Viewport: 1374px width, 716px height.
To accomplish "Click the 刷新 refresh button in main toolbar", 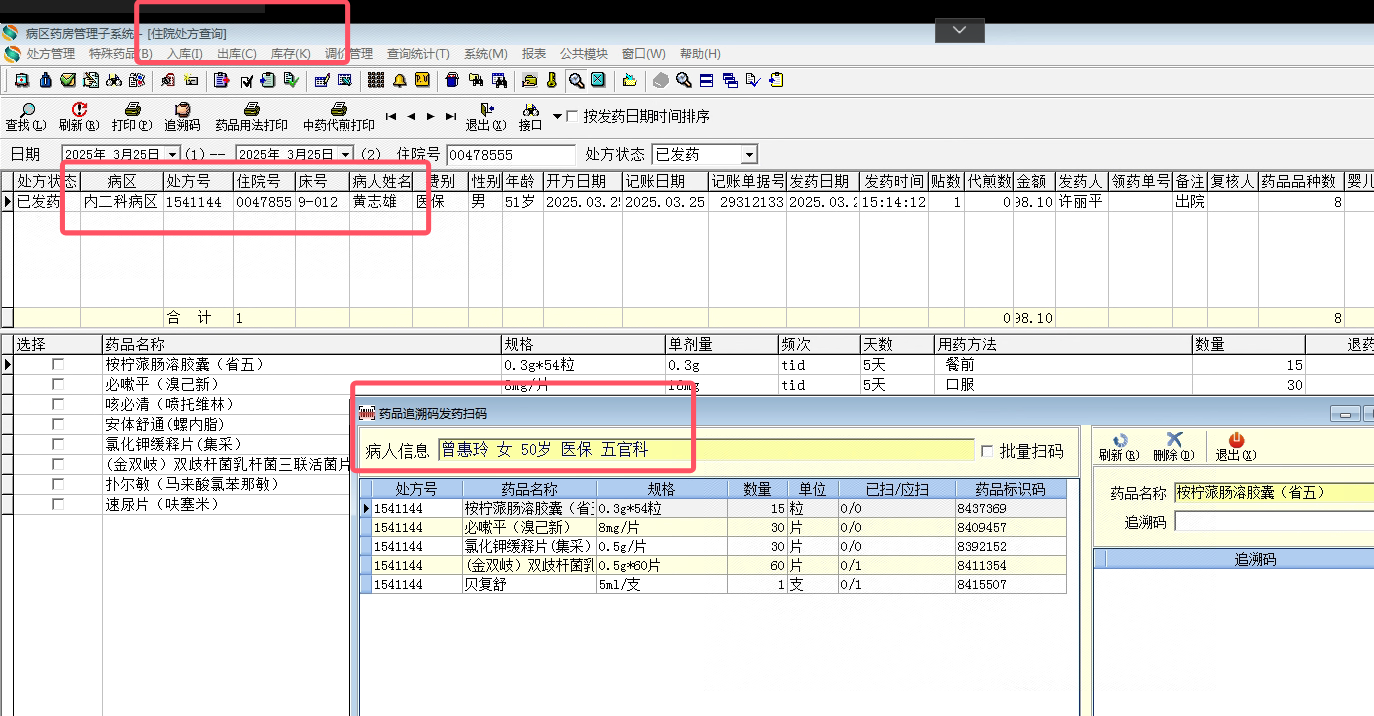I will pyautogui.click(x=79, y=117).
